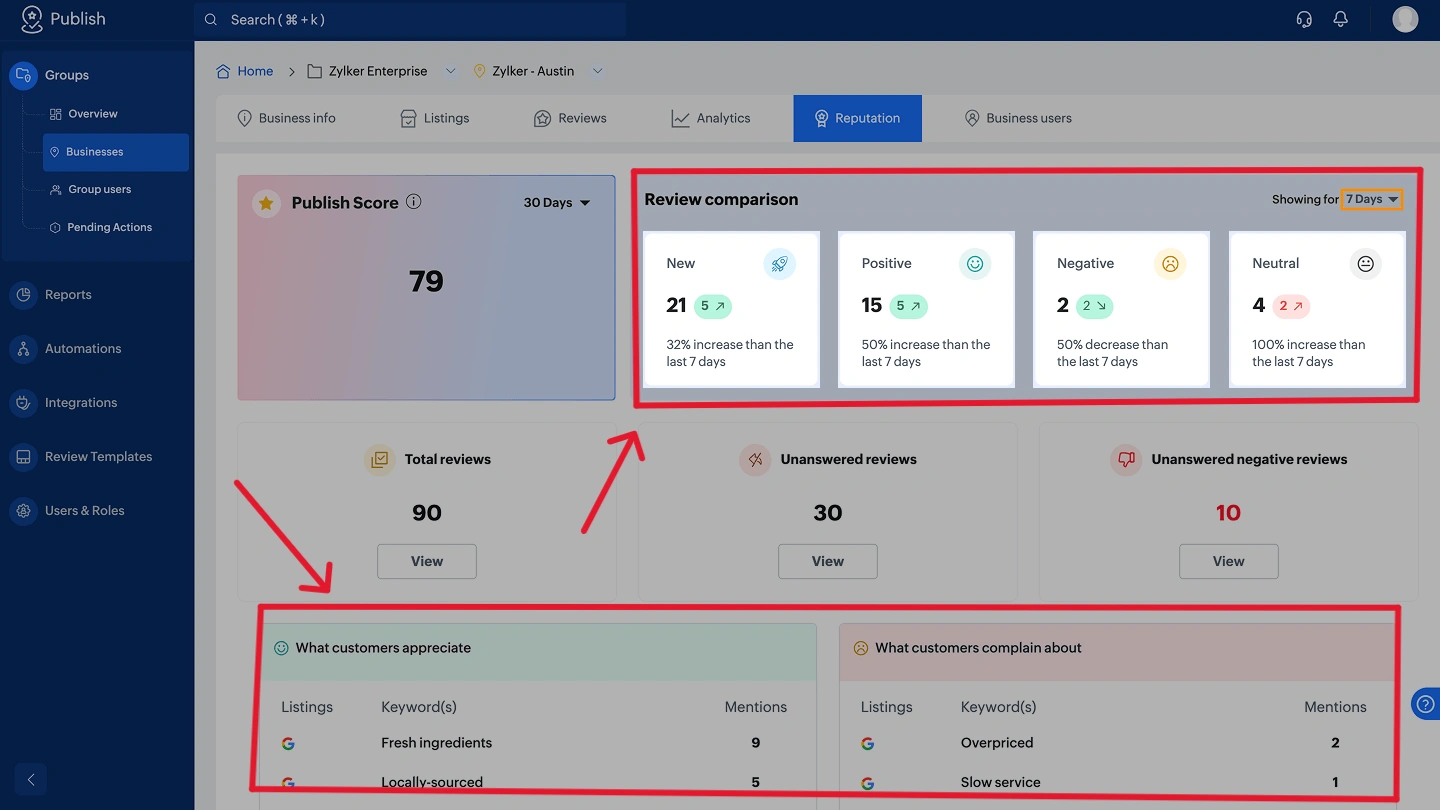
Task: Click the search input field
Action: point(410,20)
